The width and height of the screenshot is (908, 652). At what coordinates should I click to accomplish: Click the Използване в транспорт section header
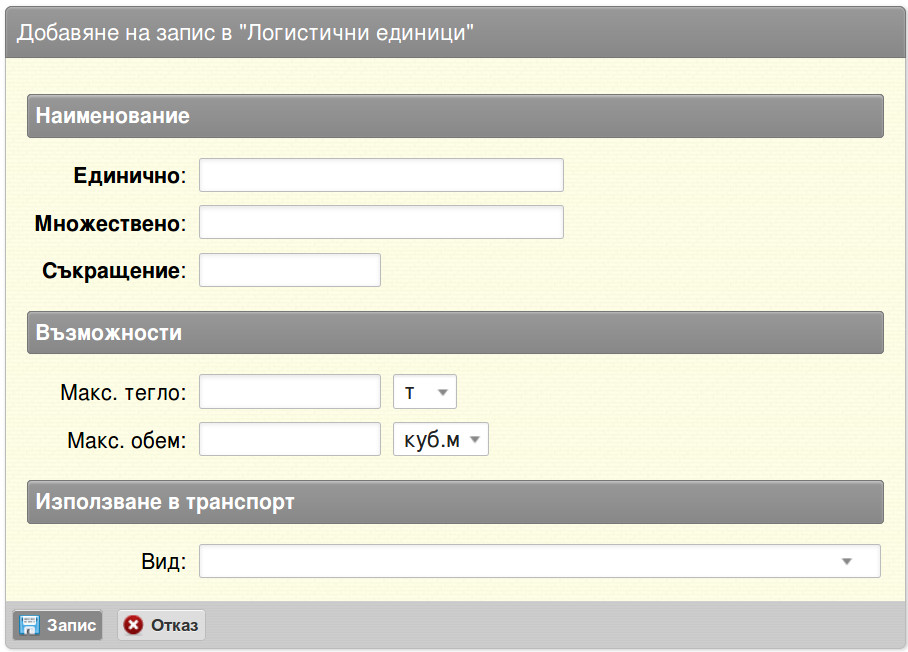coord(455,502)
